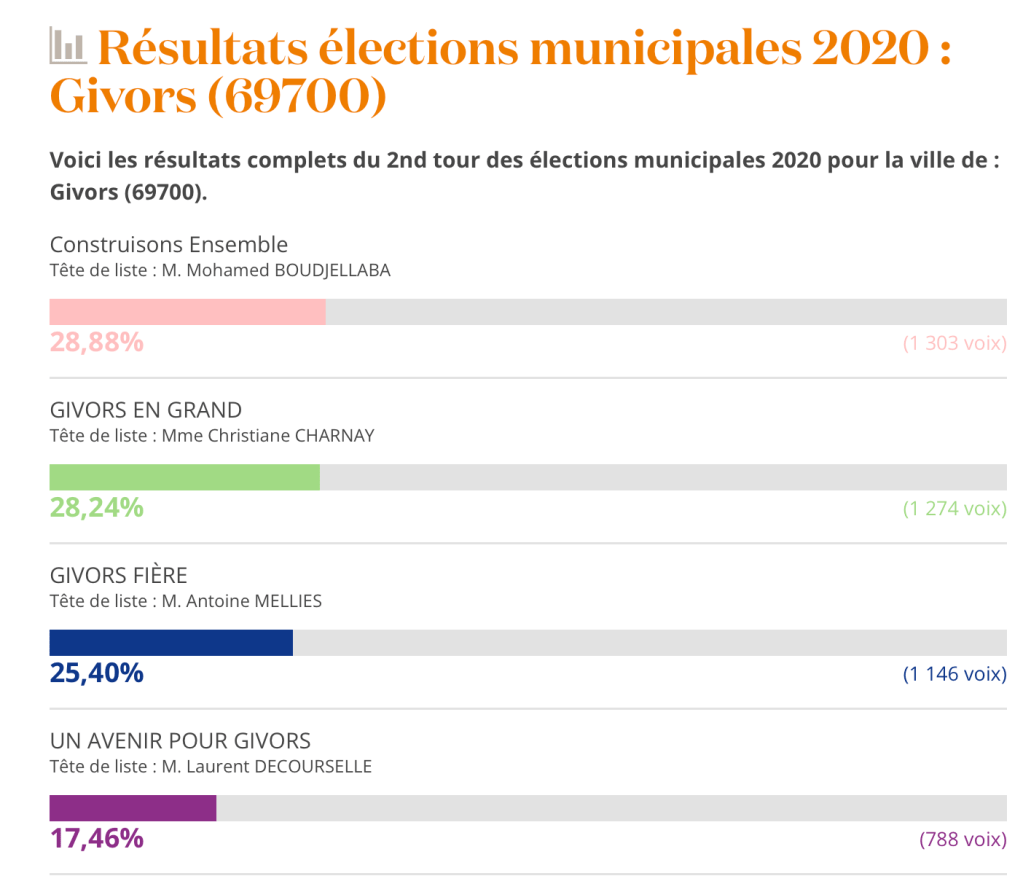Image resolution: width=1023 pixels, height=892 pixels.
Task: Click the 28,24% green percentage
Action: 96,508
